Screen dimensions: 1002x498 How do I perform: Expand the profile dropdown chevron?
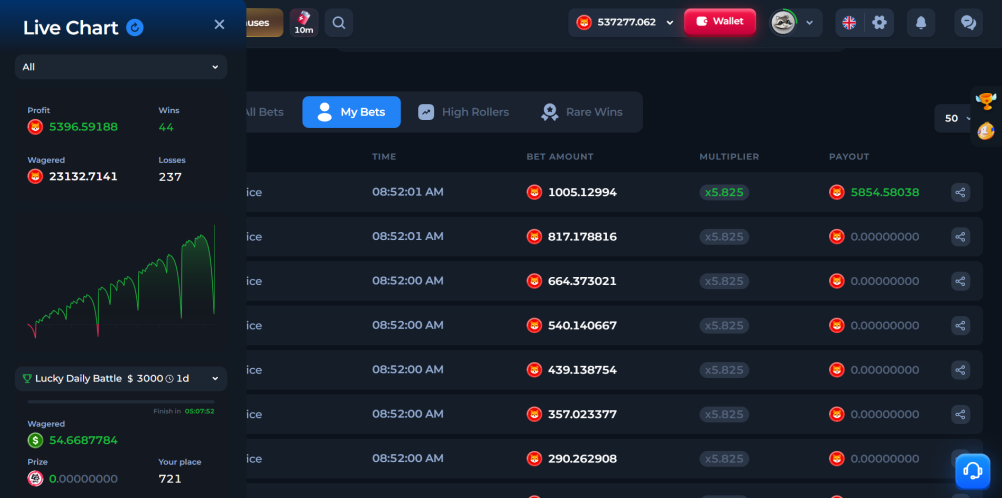click(x=810, y=22)
